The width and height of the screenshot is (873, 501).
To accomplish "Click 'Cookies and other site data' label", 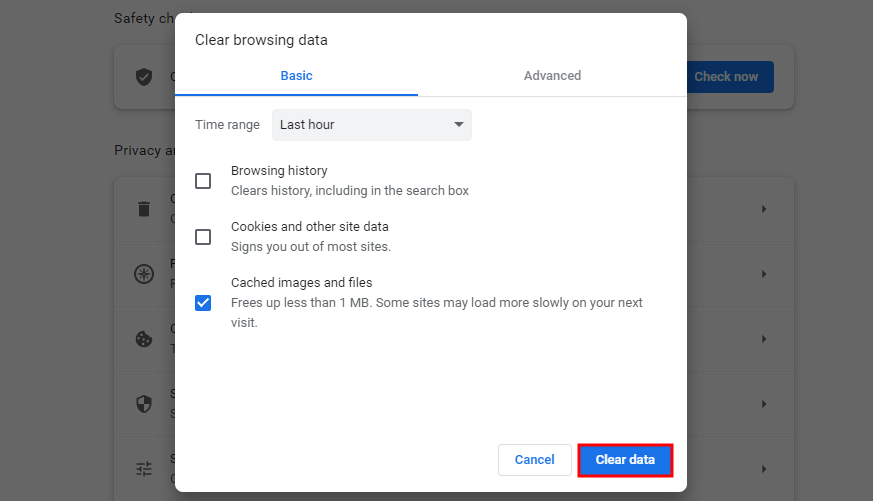I will tap(310, 227).
